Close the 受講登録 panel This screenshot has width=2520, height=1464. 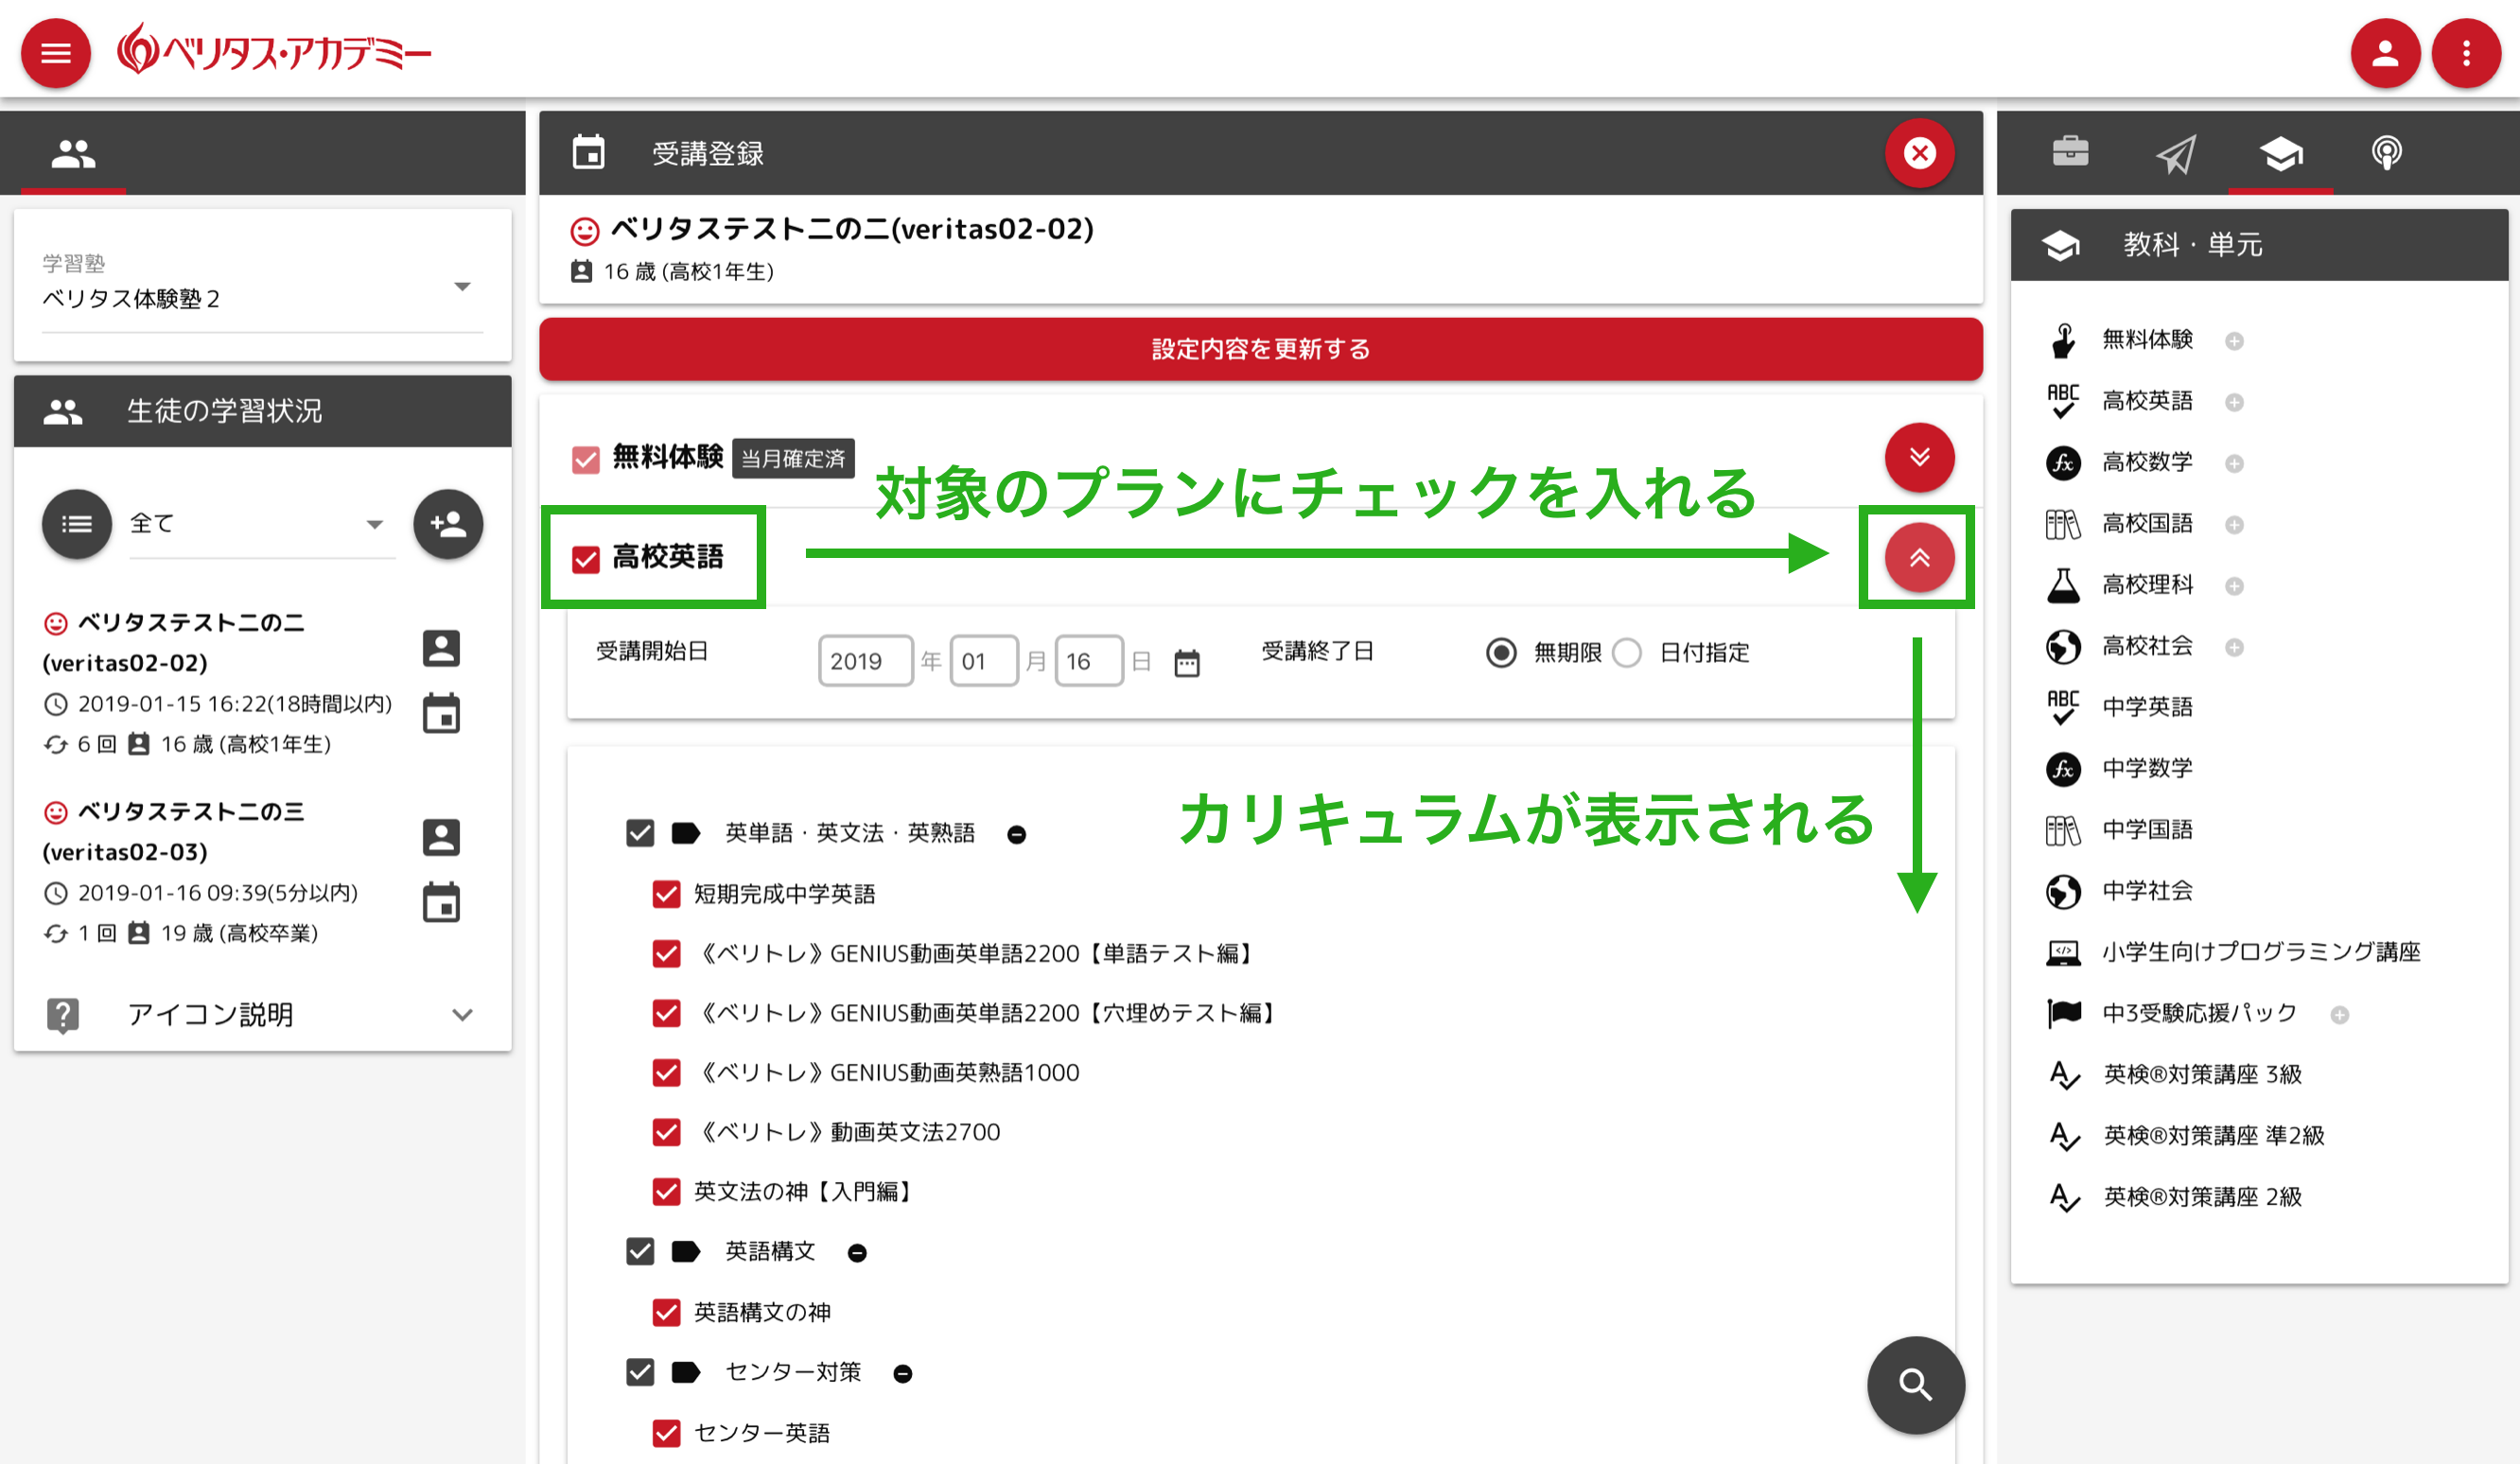[1919, 153]
